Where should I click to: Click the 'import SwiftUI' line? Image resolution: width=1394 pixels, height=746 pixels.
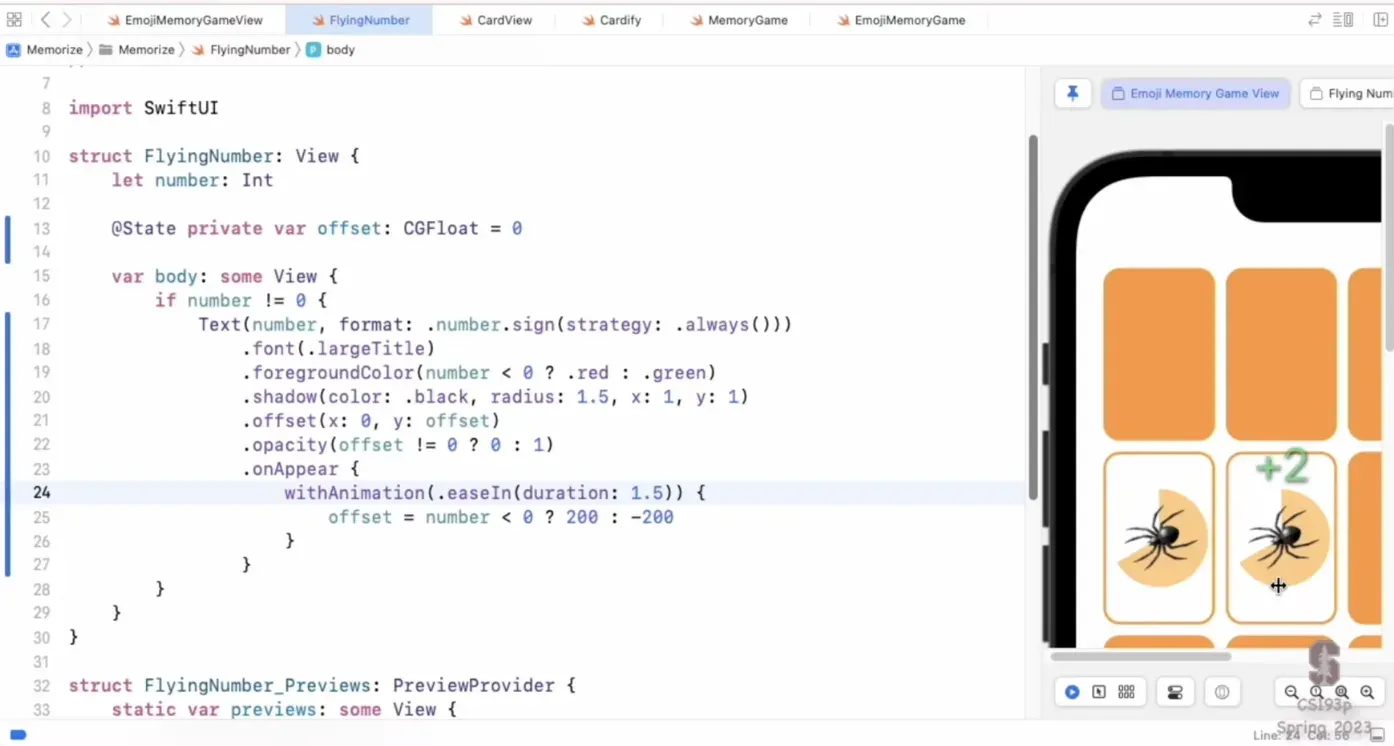(x=143, y=108)
